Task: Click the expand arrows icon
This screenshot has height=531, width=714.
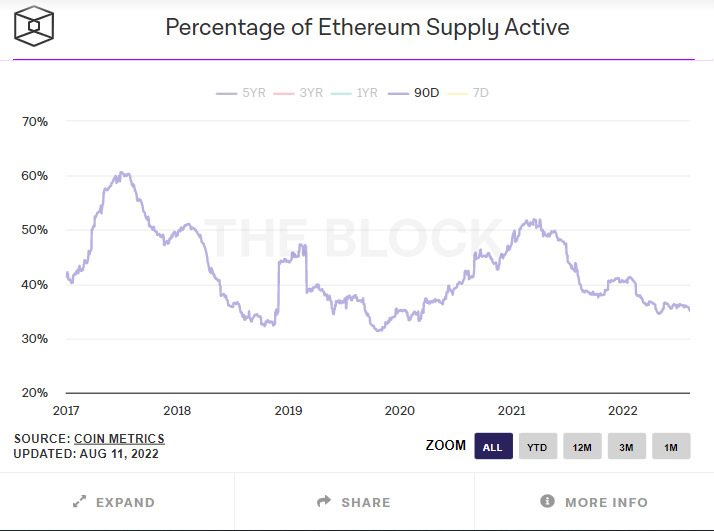Action: pyautogui.click(x=79, y=502)
